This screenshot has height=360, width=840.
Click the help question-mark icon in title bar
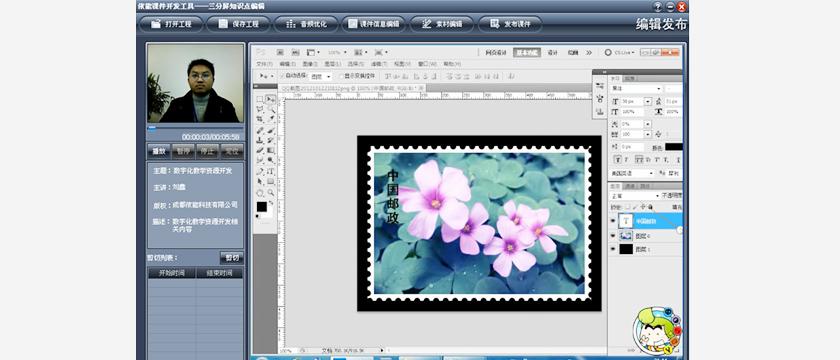point(658,6)
